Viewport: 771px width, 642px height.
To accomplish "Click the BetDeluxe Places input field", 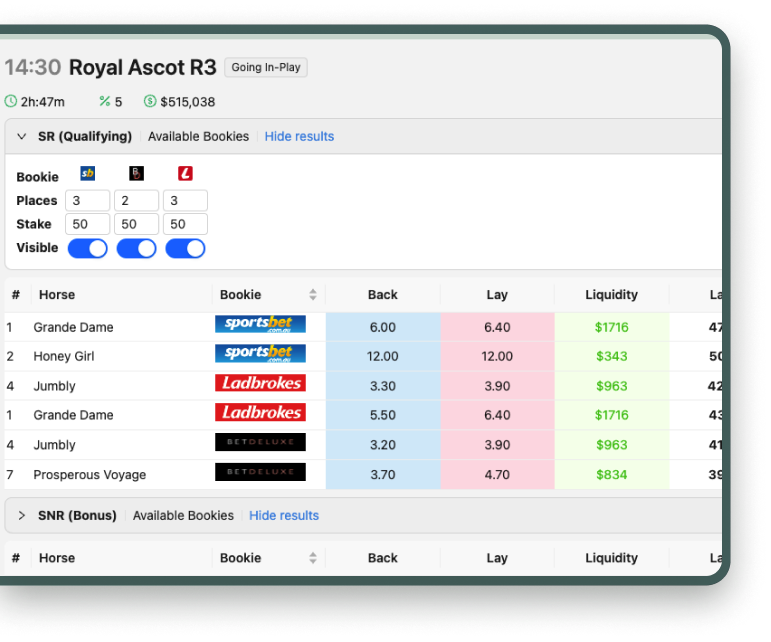I will (x=136, y=201).
